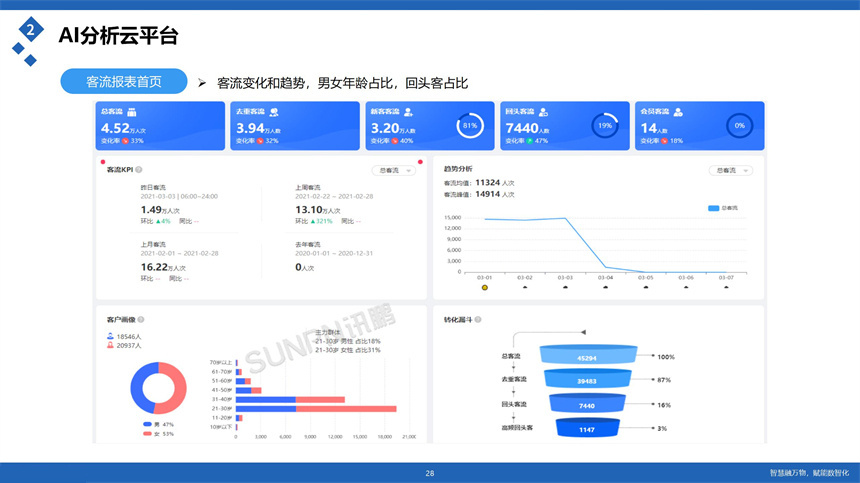
Task: Click the 昨日客流 value 1.49万人次
Action: (x=160, y=210)
